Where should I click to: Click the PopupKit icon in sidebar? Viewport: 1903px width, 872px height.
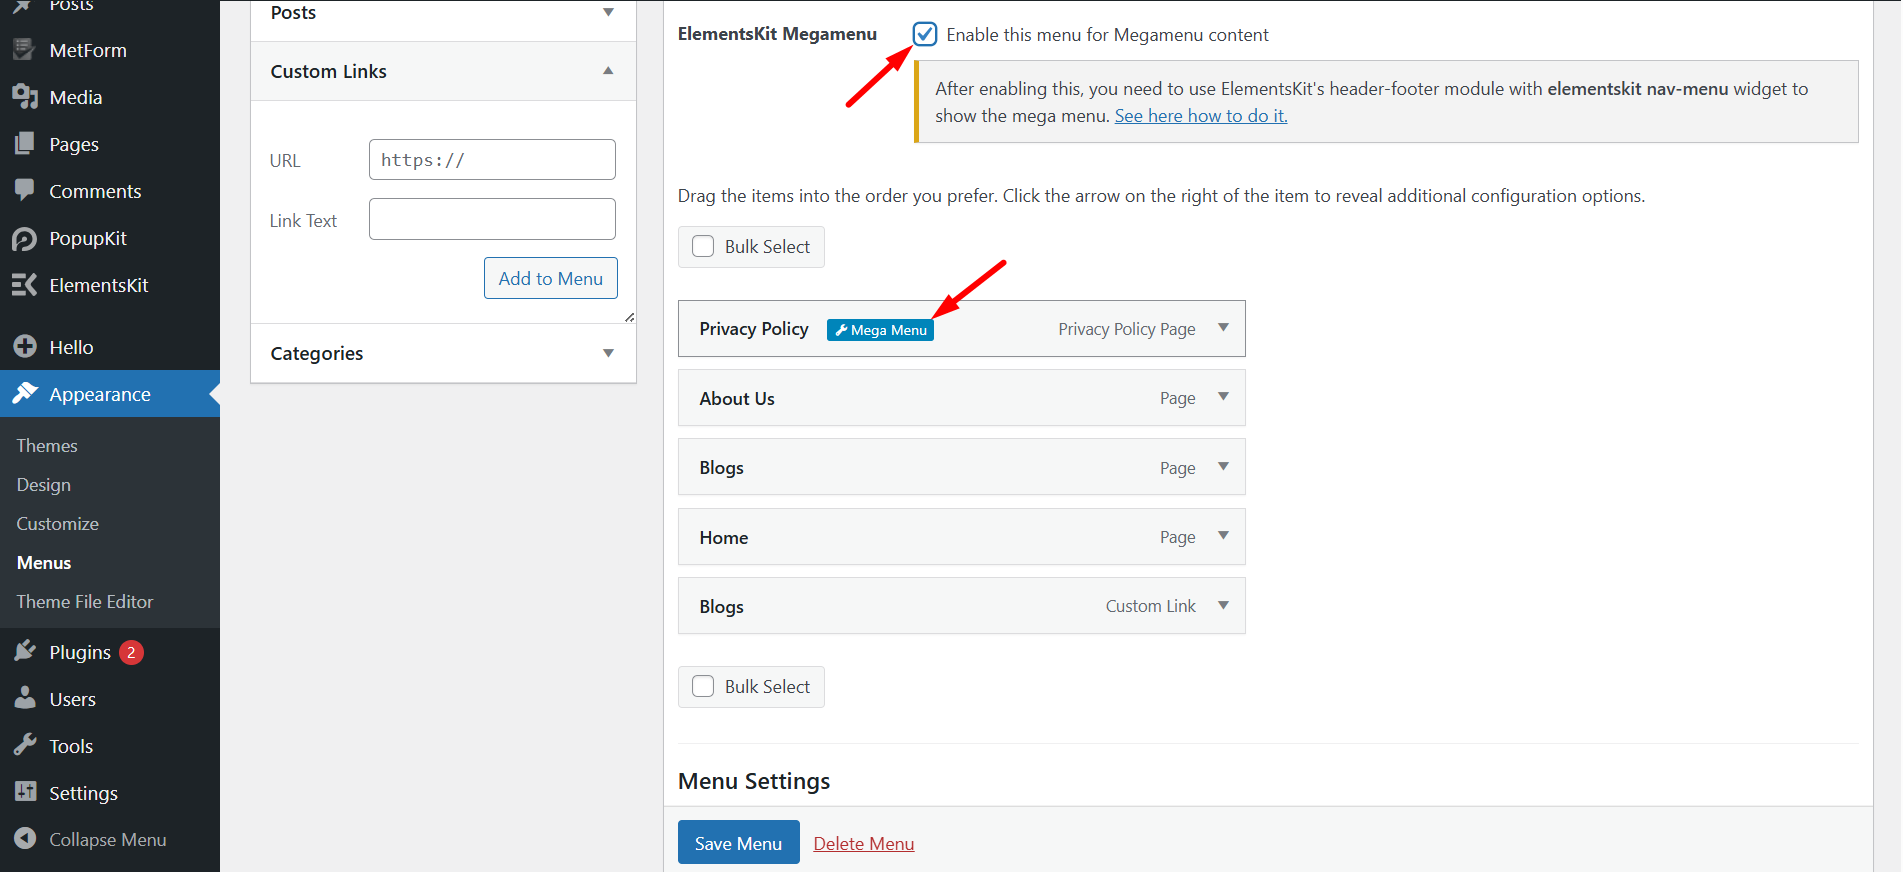point(25,238)
